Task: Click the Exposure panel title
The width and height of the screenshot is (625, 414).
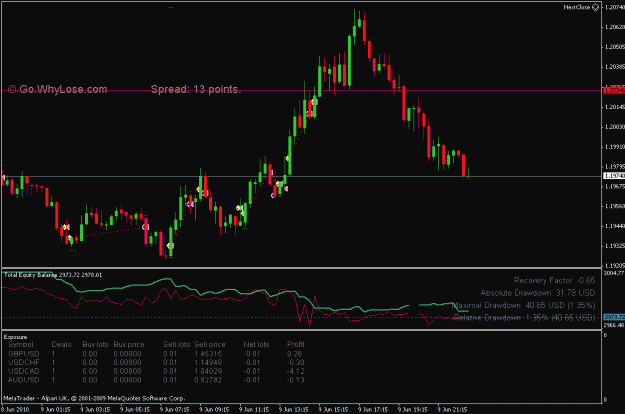Action: [x=16, y=337]
